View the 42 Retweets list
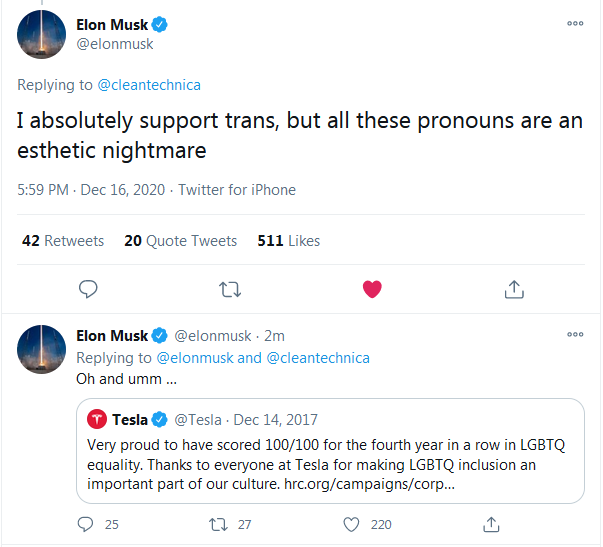Screen dimensions: 603x547 click(62, 241)
